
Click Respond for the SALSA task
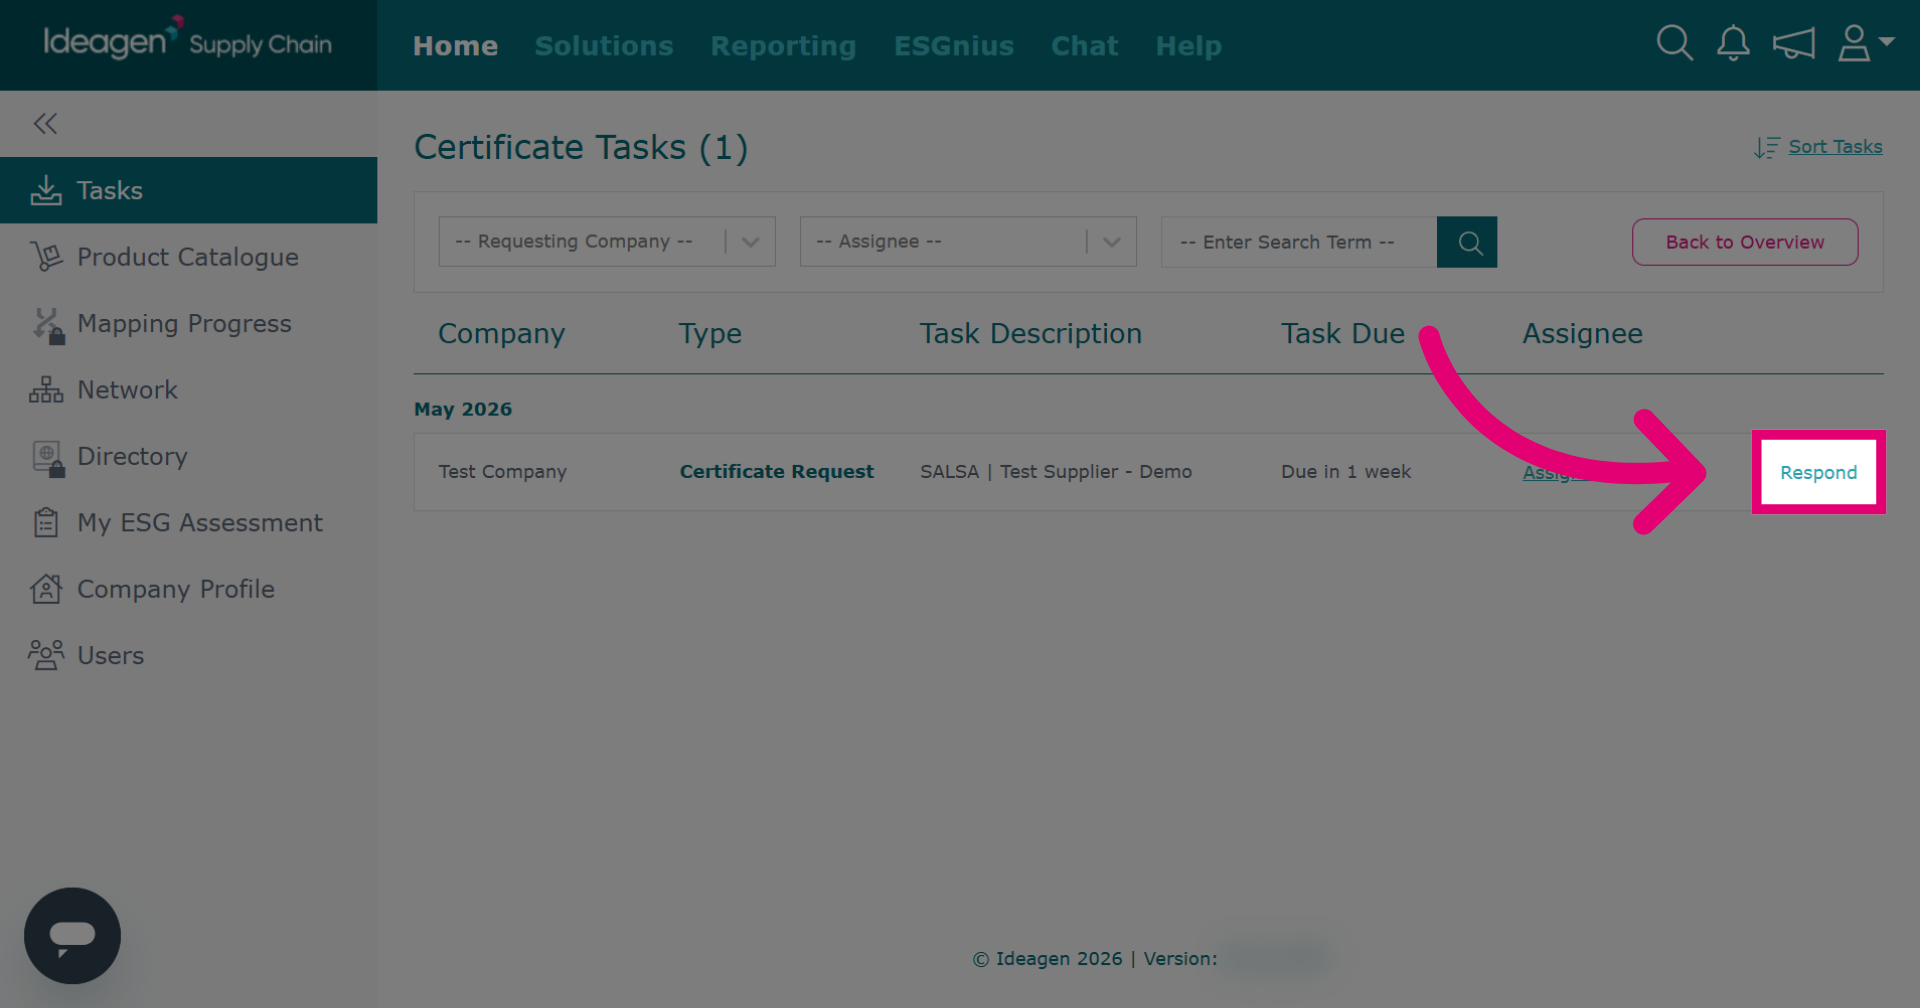1818,472
